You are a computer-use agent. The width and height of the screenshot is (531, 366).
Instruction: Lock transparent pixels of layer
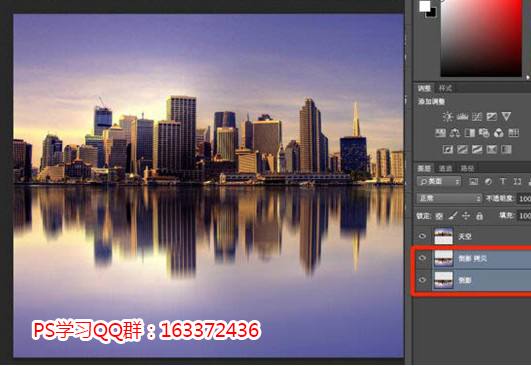click(439, 216)
